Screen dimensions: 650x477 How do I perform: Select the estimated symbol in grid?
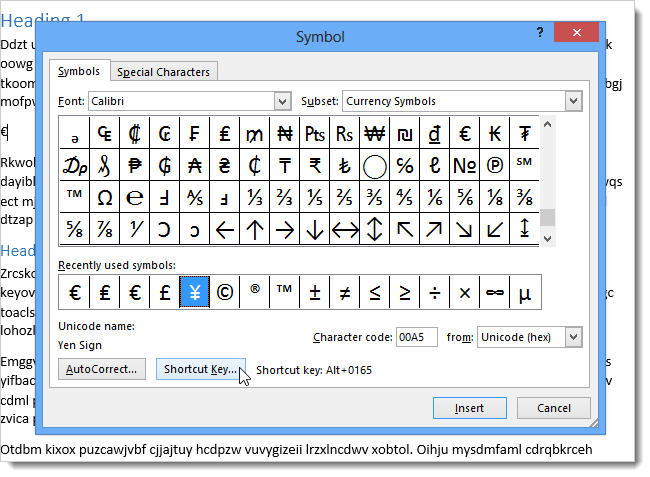(x=135, y=197)
